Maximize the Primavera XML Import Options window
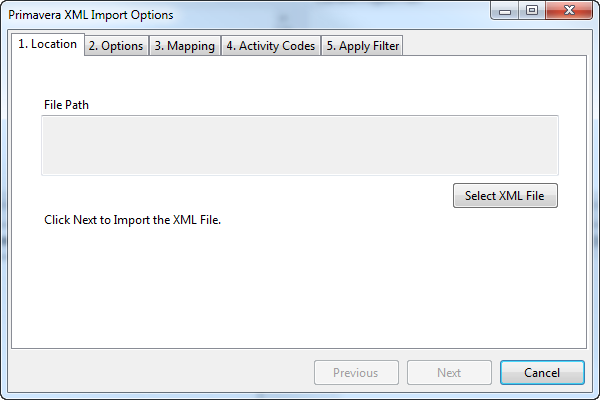 tap(532, 10)
